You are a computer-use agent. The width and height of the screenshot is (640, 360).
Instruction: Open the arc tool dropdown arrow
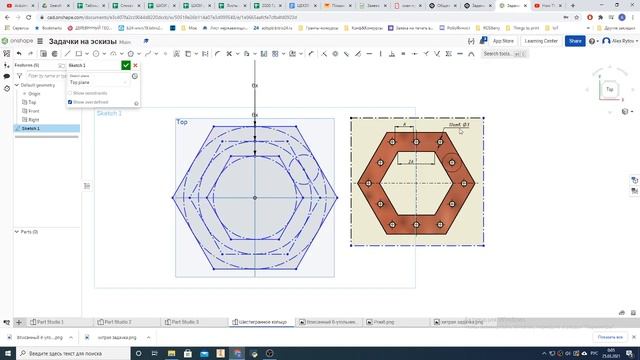[x=122, y=53]
